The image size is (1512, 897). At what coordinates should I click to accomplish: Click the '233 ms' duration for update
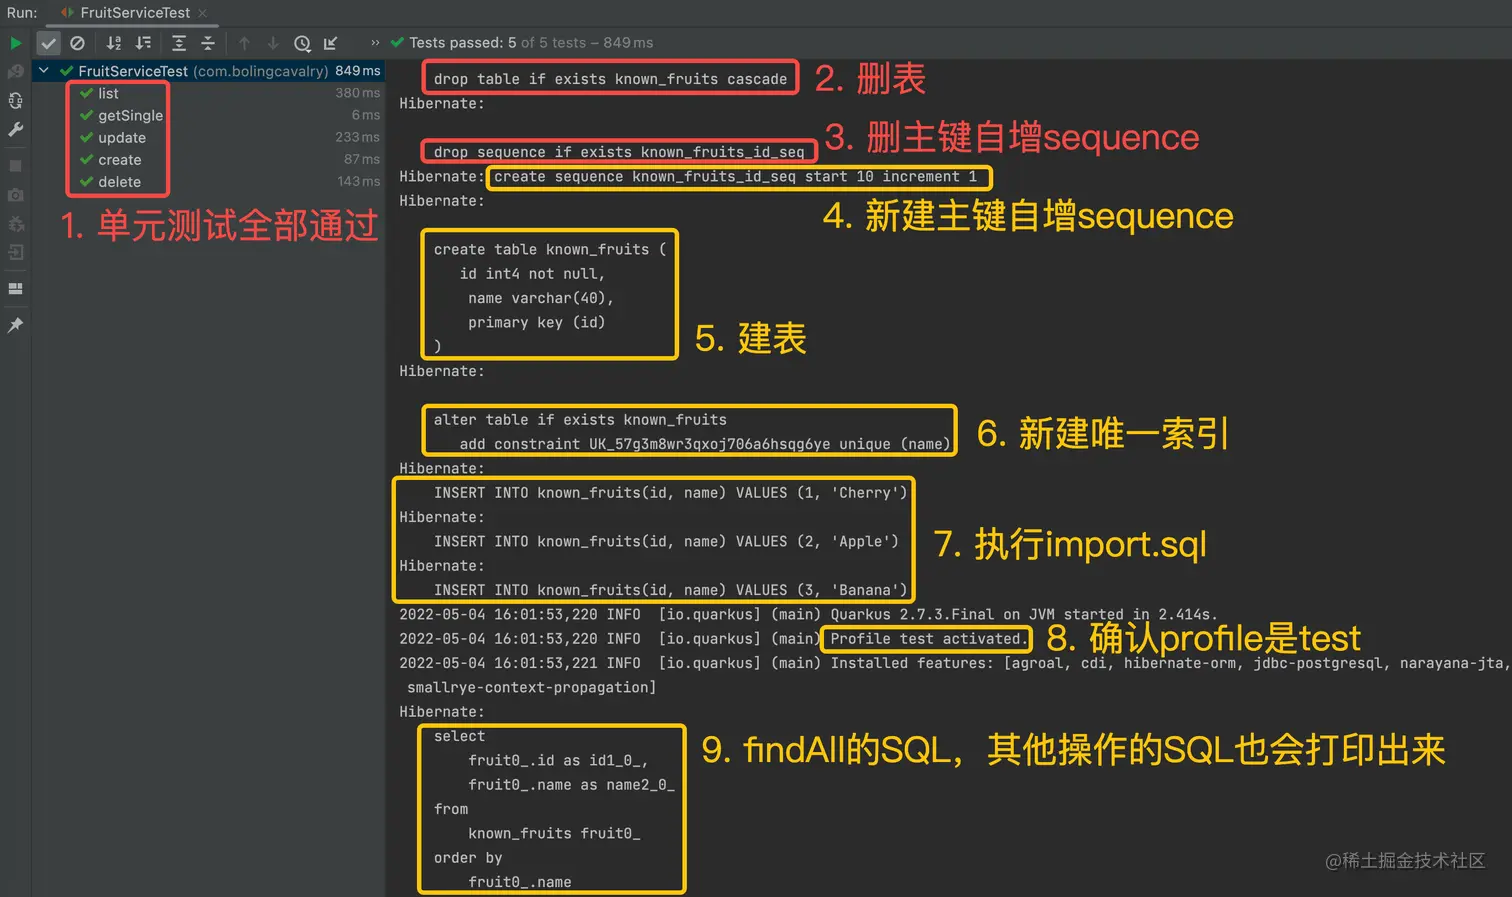point(358,137)
